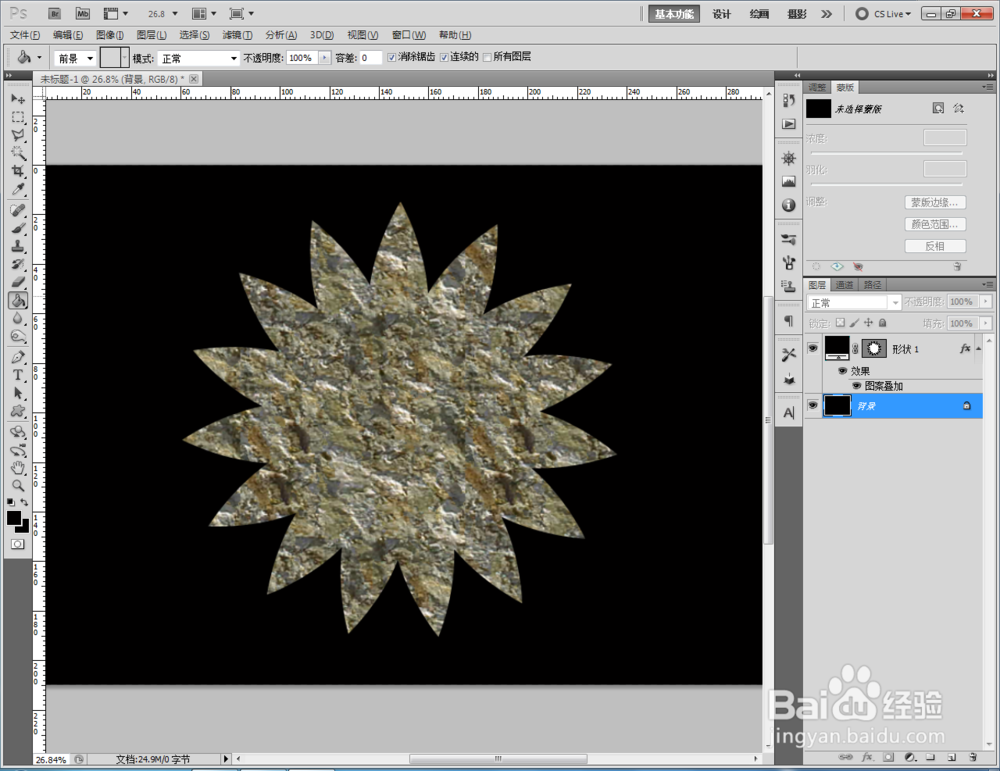1000x771 pixels.
Task: Open the layer fill 填充 arrow
Action: tap(986, 323)
